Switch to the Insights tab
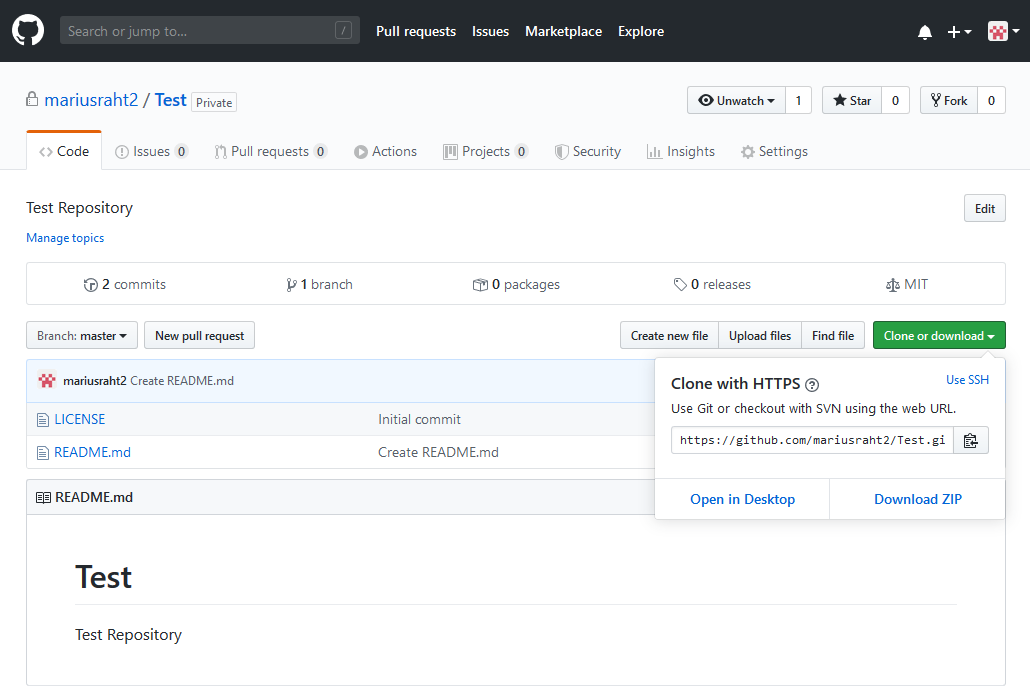1030x694 pixels. (x=681, y=151)
